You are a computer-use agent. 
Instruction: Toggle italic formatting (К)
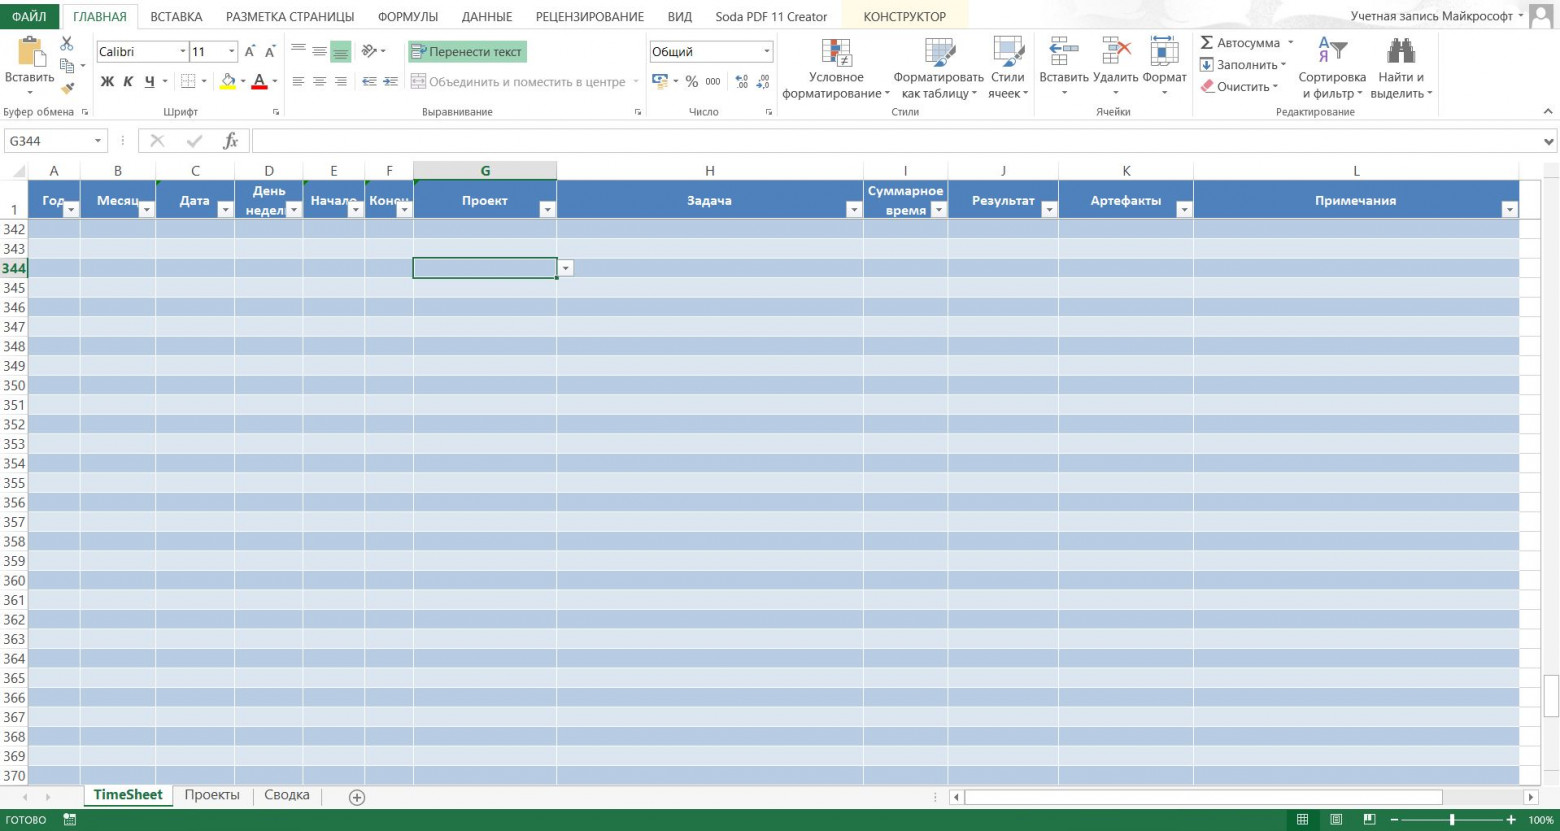128,82
